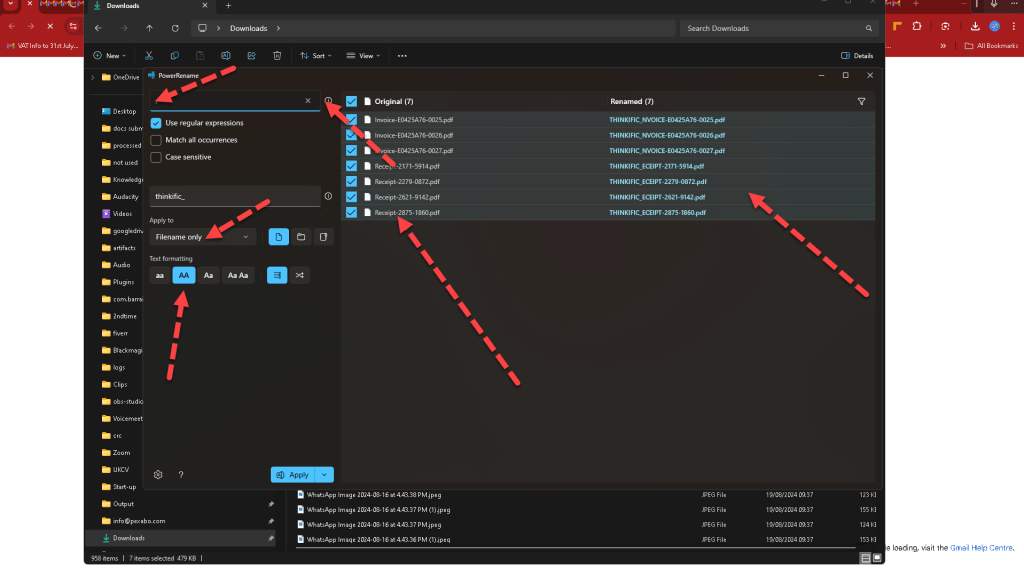1024x568 pixels.
Task: Open renamed list filter icon
Action: coord(861,101)
